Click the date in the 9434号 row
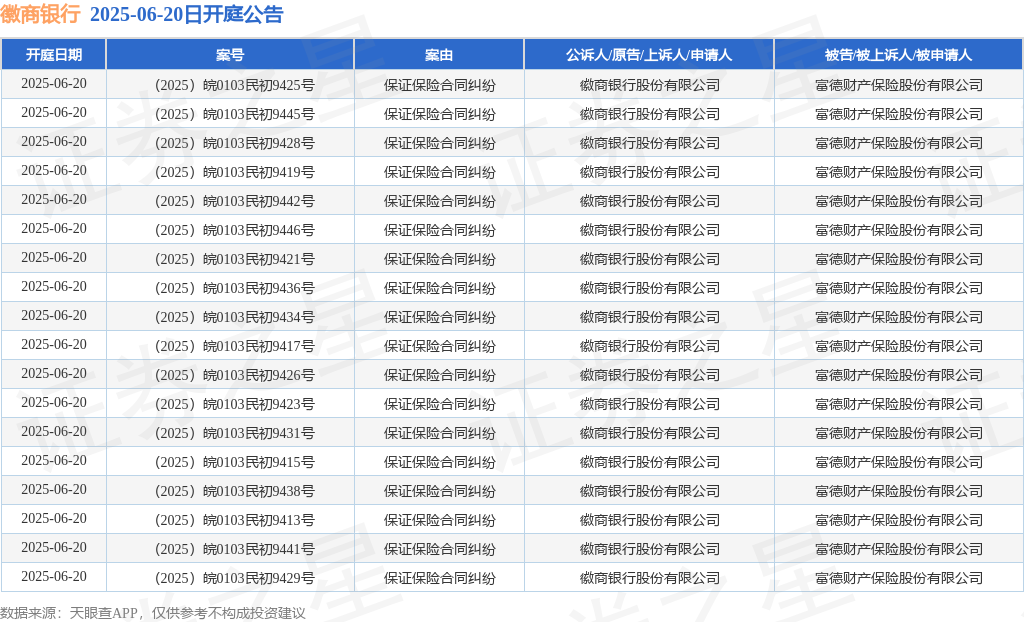Screen dimensions: 1024x622 pos(54,316)
